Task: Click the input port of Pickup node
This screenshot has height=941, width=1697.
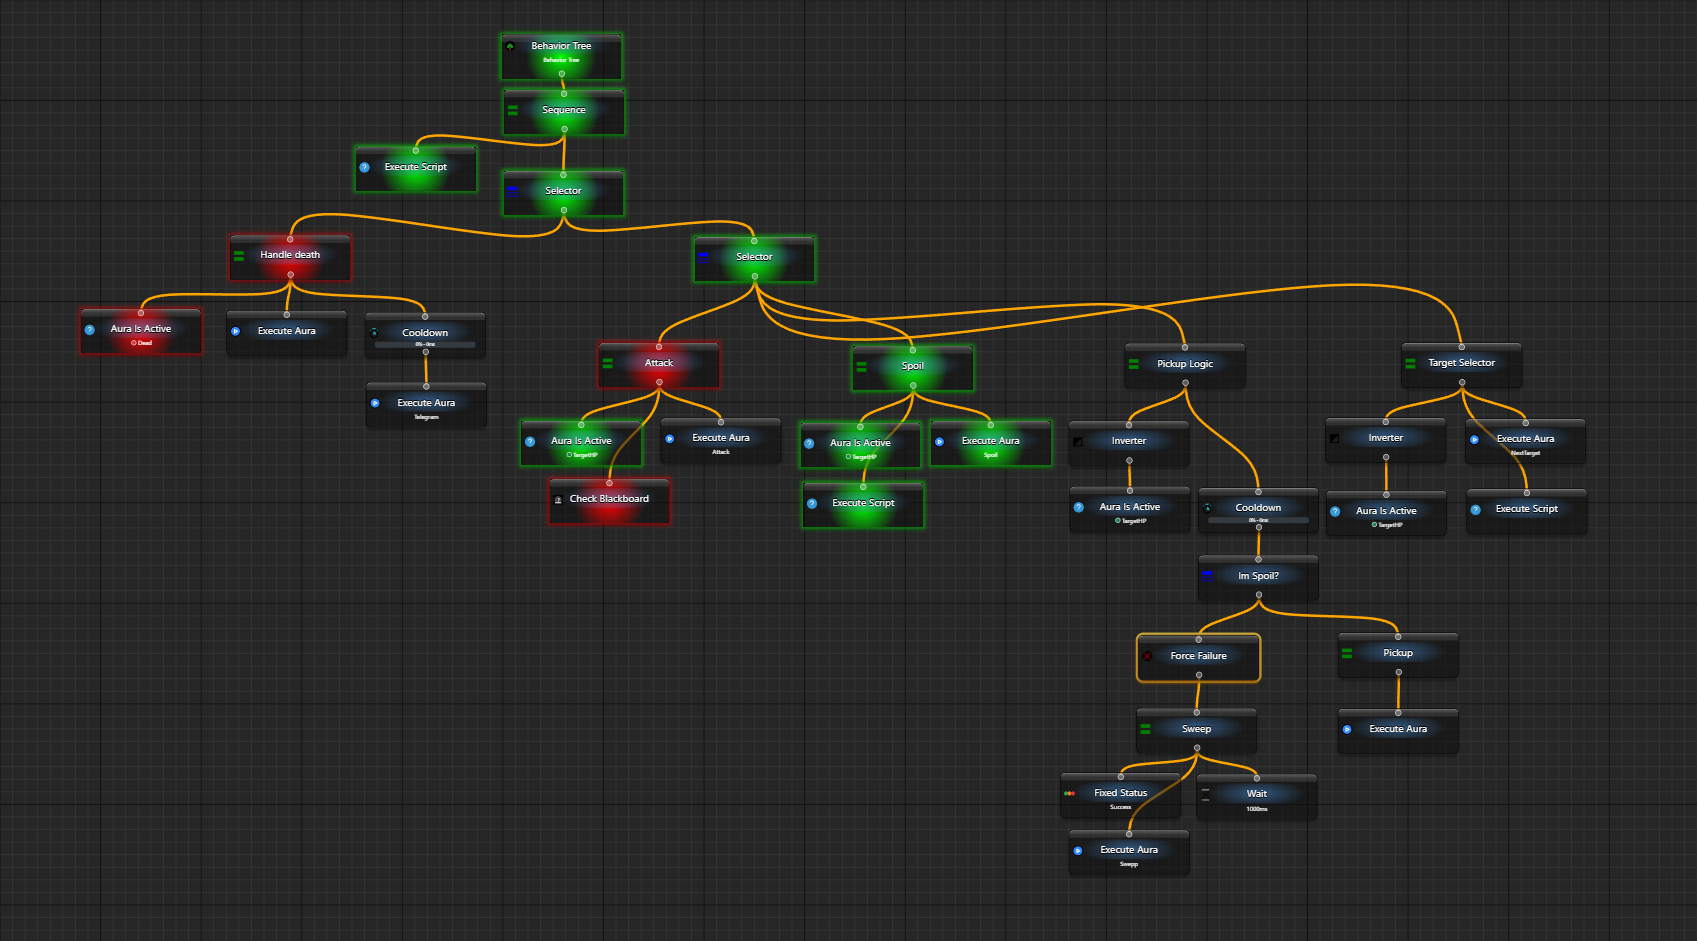Action: (x=1398, y=636)
